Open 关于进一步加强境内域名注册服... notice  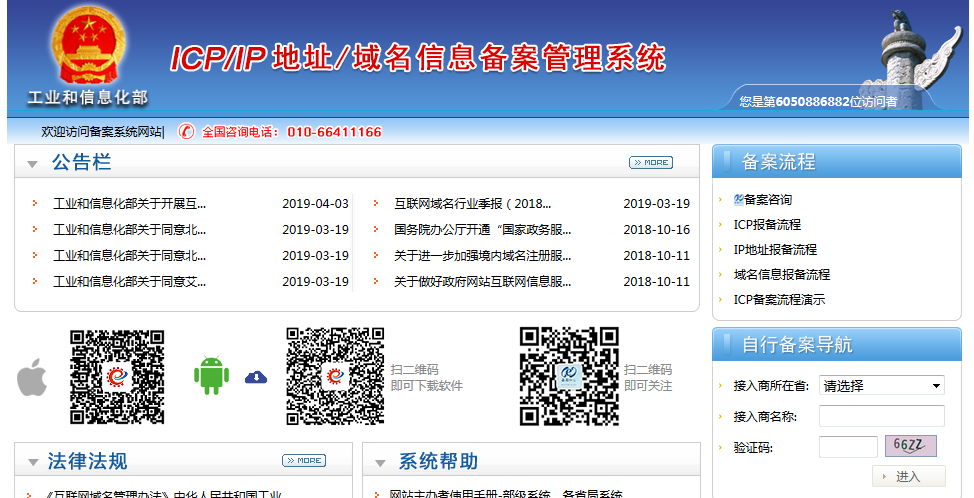coord(482,256)
